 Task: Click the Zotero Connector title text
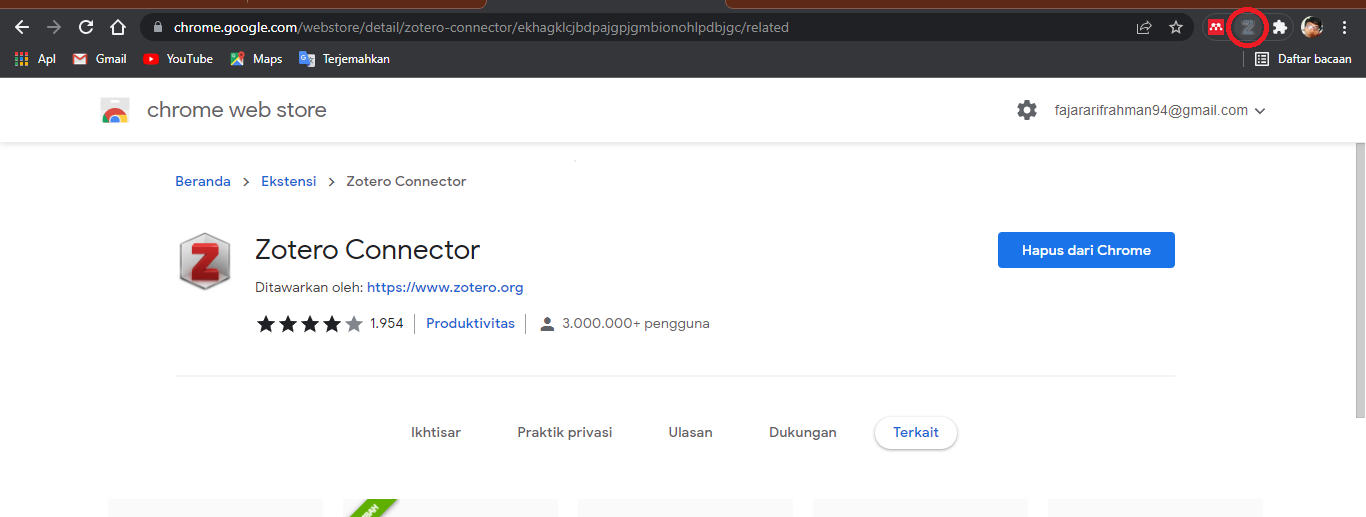tap(368, 249)
